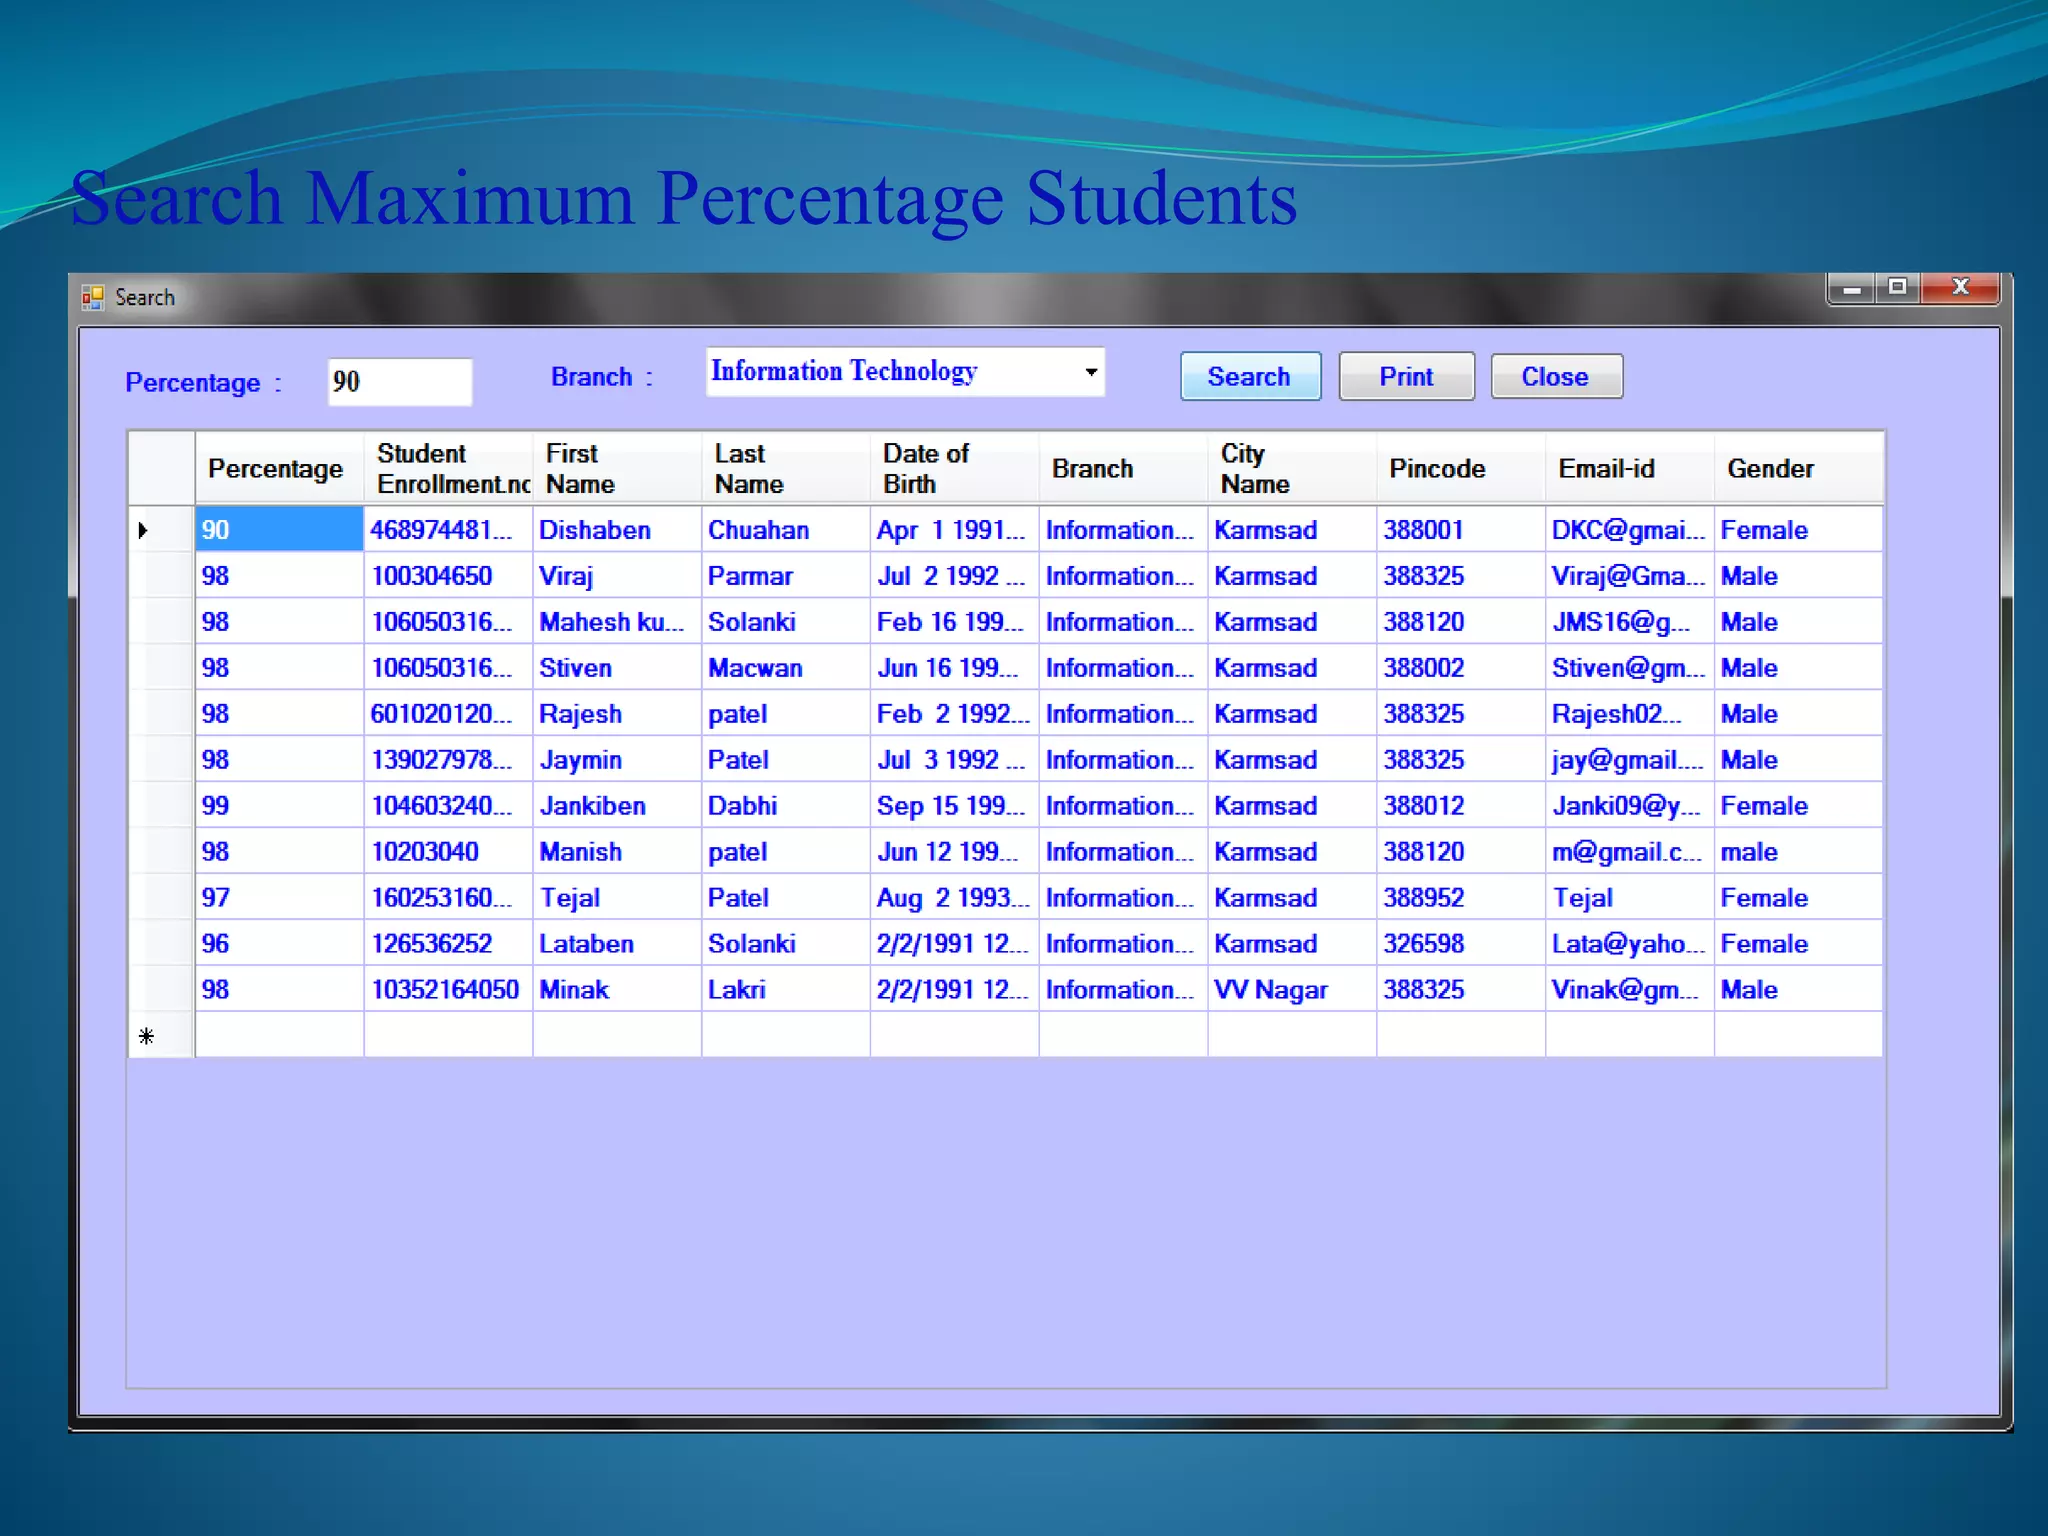Click the First Name column header

coord(617,468)
